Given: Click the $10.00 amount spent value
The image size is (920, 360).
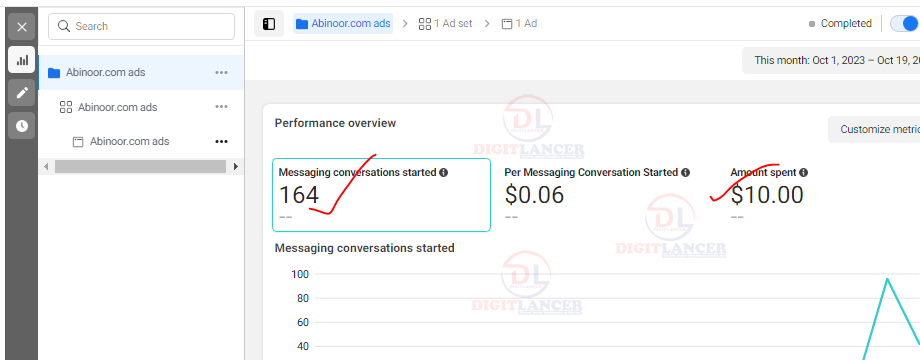Looking at the screenshot, I should click(767, 195).
